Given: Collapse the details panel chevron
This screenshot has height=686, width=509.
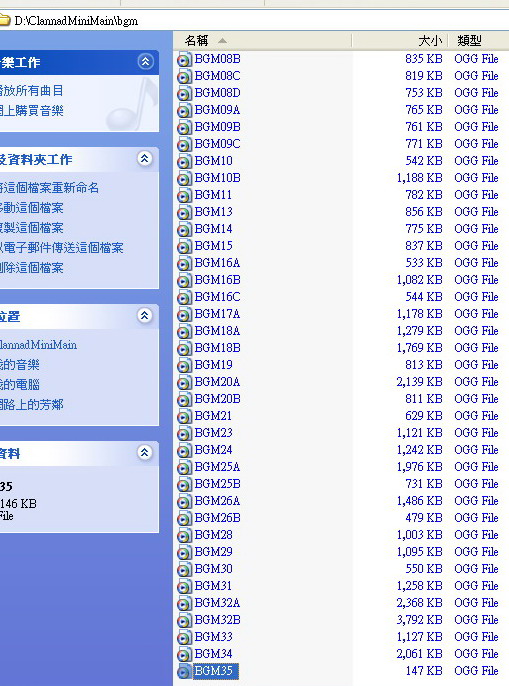Looking at the screenshot, I should tap(145, 452).
